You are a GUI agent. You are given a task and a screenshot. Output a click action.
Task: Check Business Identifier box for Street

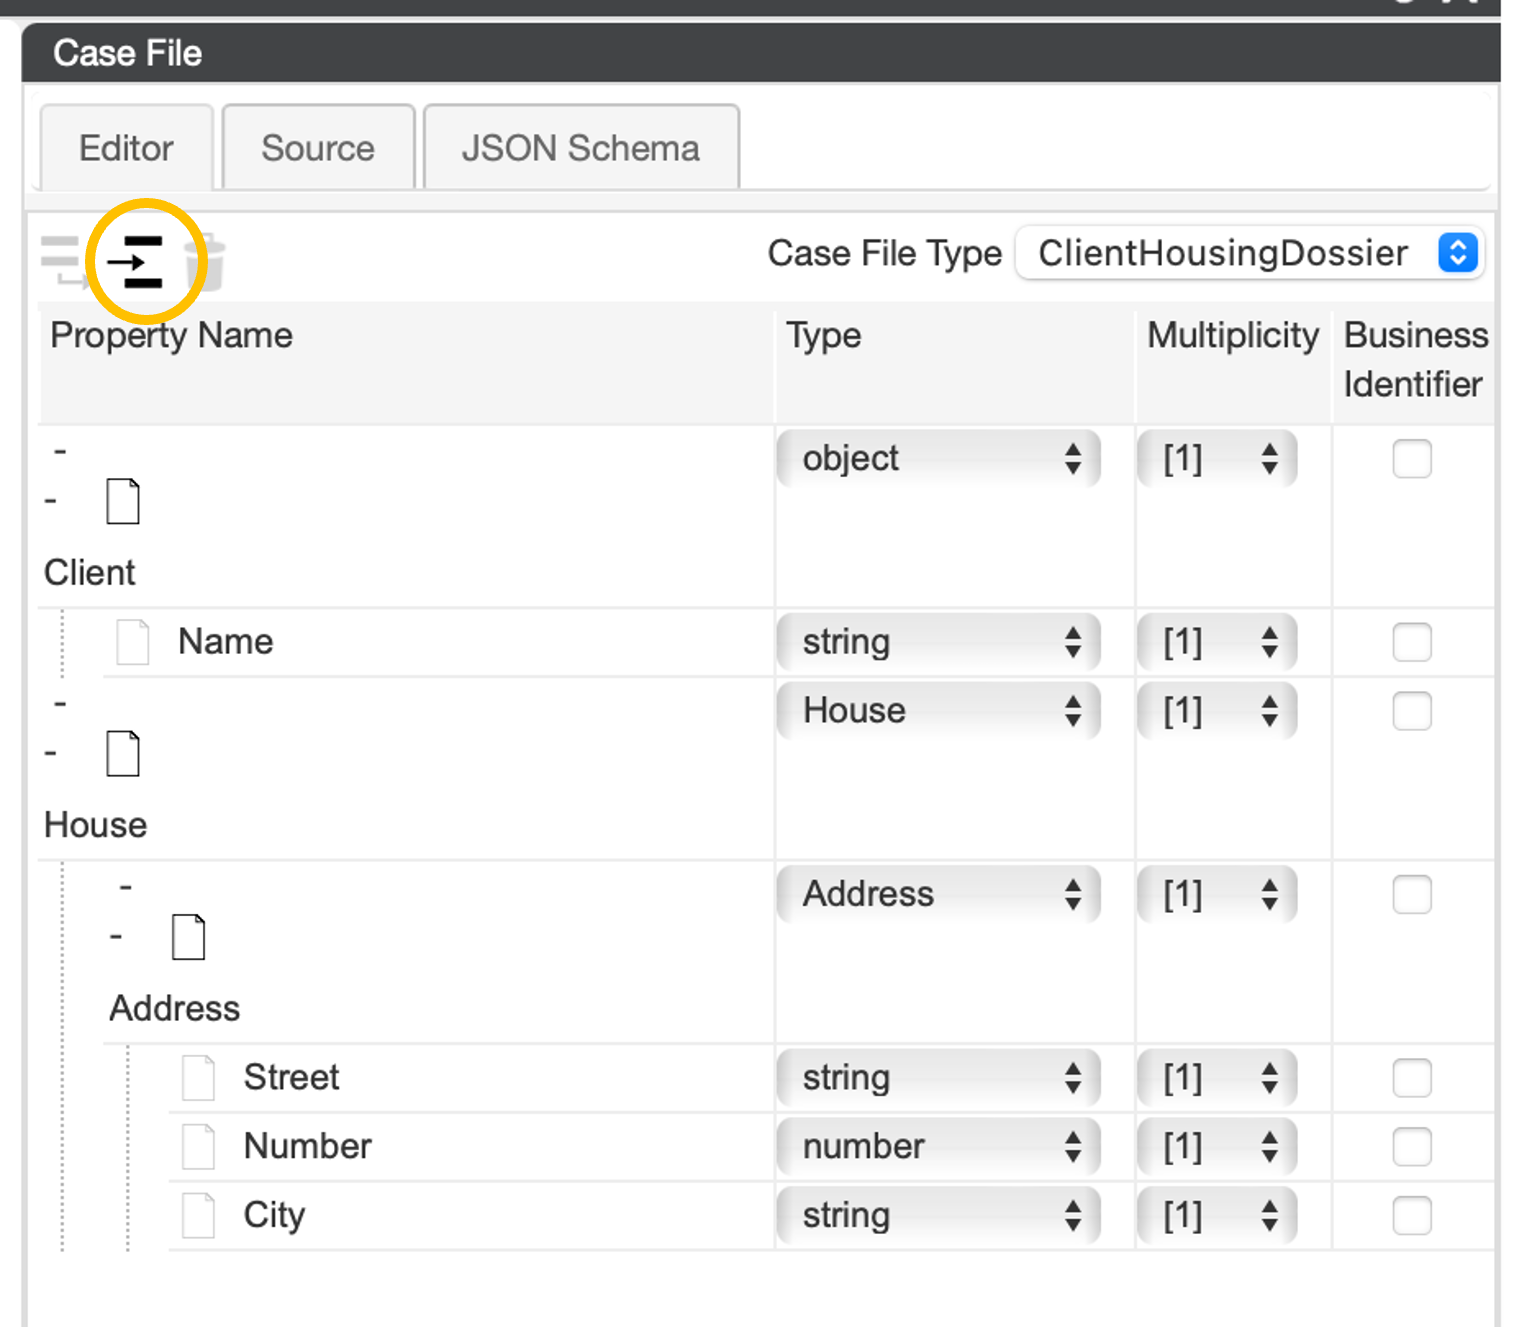pyautogui.click(x=1411, y=1078)
